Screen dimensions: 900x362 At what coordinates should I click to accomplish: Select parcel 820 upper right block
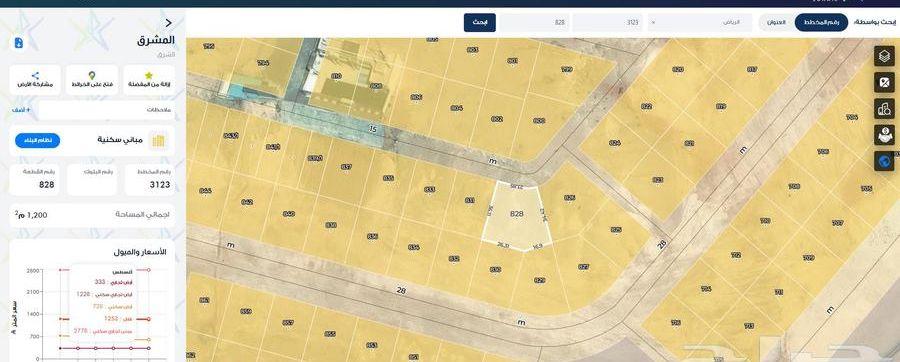click(x=678, y=69)
